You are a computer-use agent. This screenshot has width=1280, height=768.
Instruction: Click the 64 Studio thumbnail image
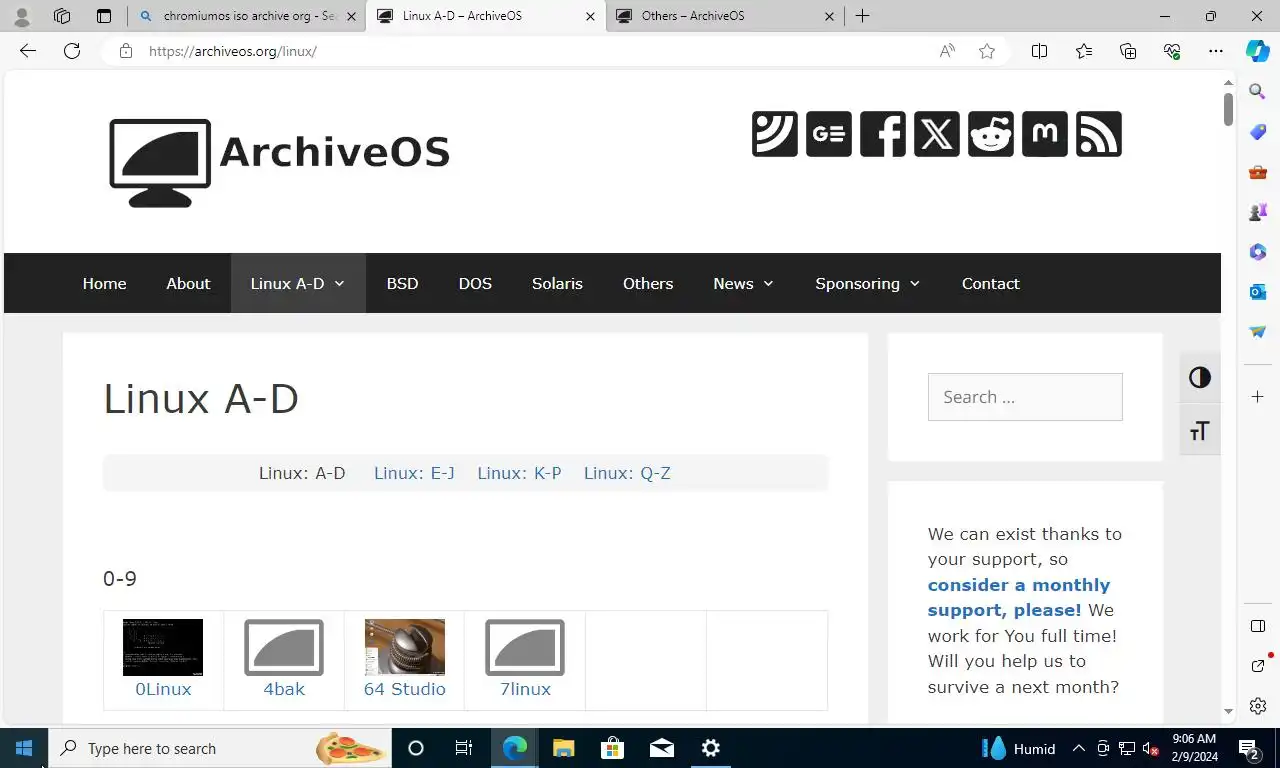pyautogui.click(x=405, y=647)
